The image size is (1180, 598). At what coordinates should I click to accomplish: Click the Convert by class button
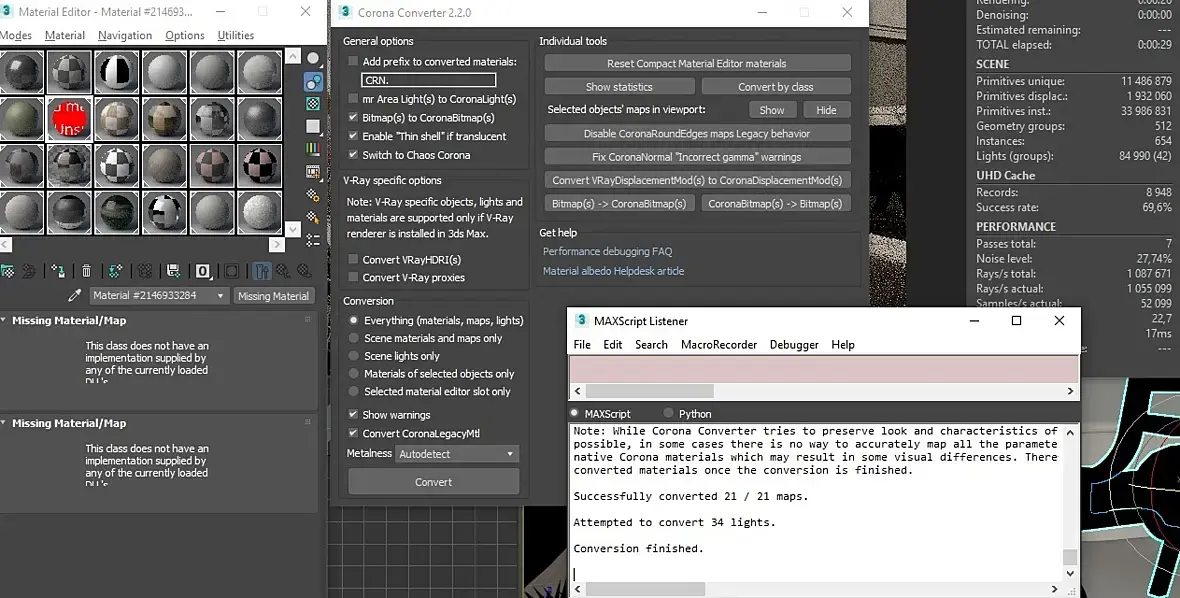click(776, 87)
